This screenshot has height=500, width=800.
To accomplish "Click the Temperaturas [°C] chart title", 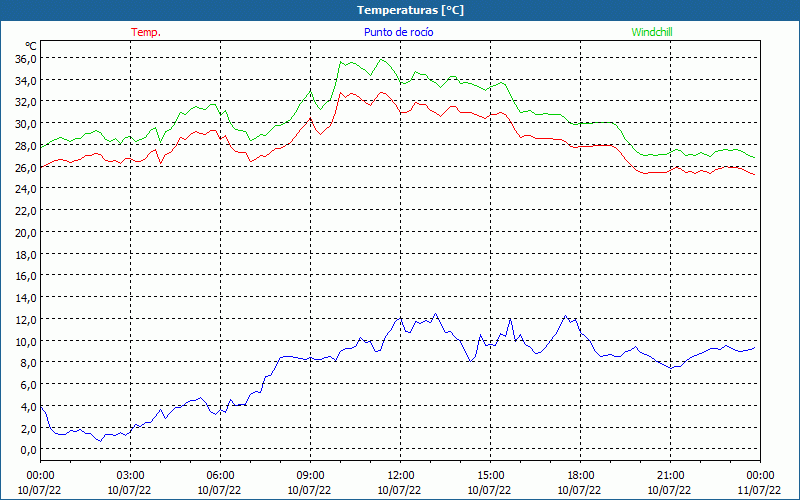I will pos(410,10).
